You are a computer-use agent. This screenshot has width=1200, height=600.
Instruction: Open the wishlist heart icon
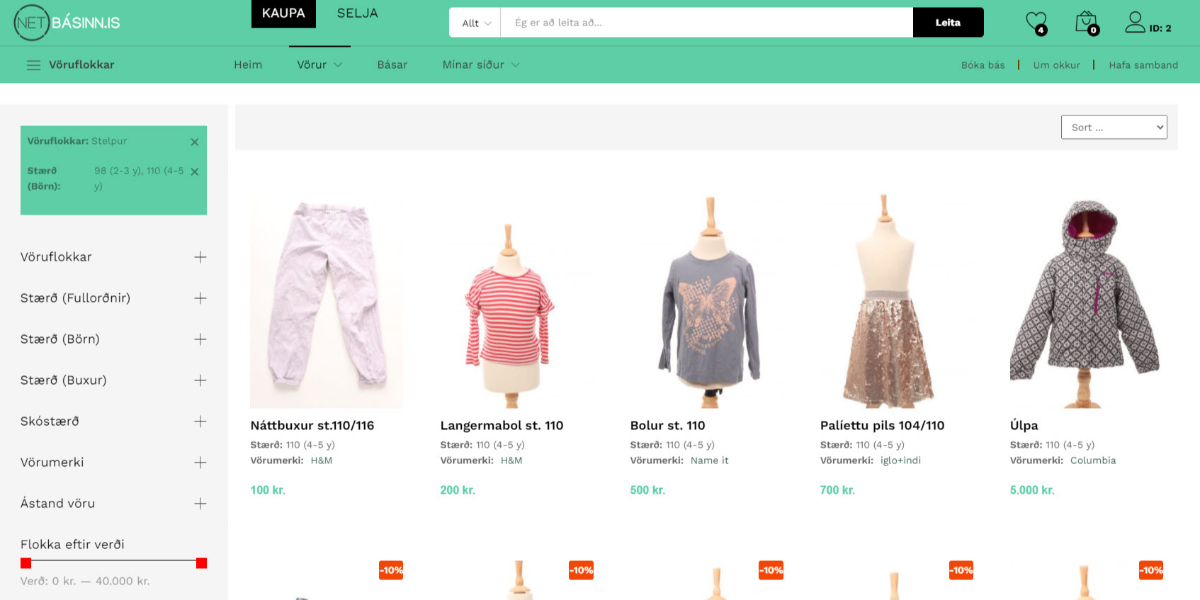coord(1035,22)
